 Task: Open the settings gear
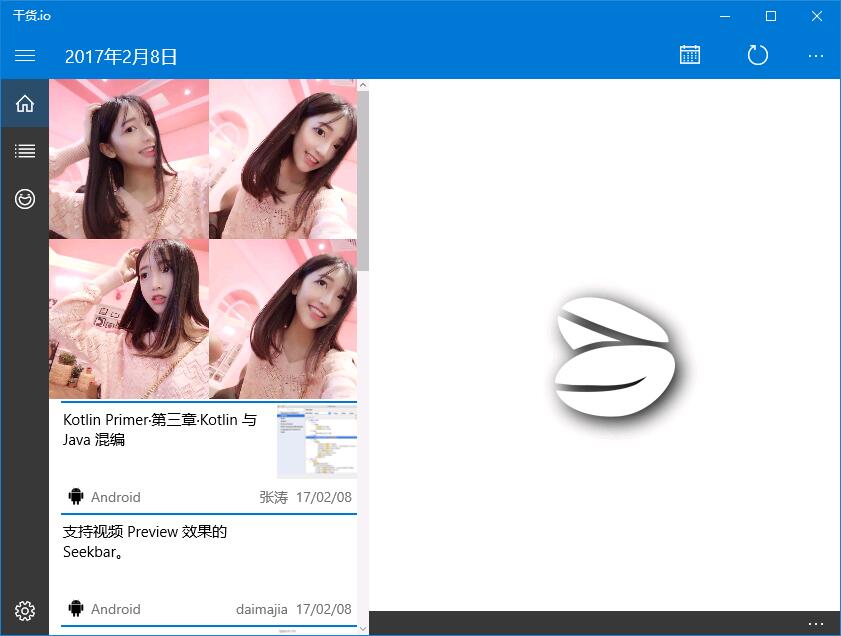[x=25, y=610]
